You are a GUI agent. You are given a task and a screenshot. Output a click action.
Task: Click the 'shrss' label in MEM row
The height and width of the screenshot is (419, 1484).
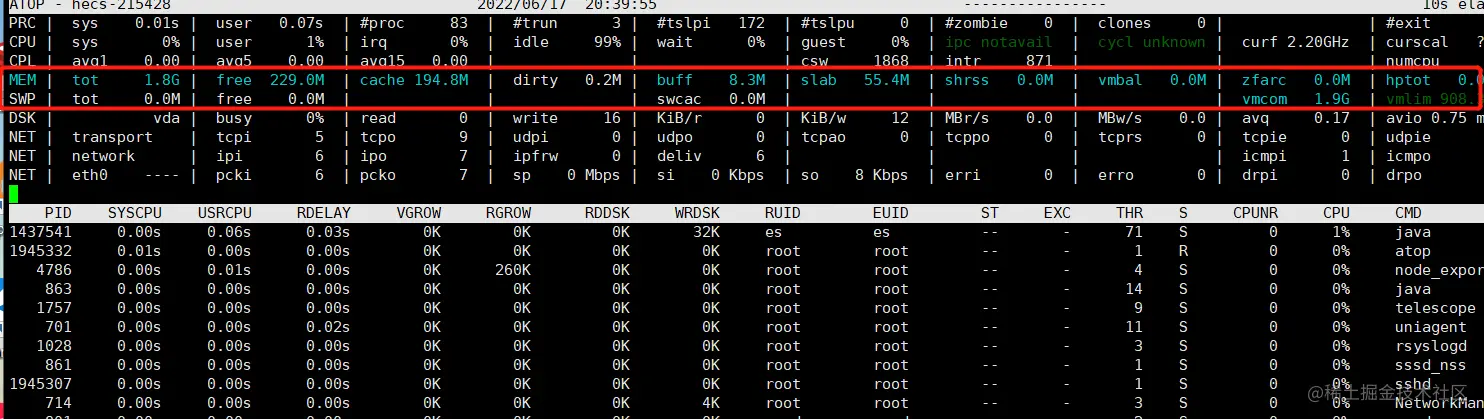pos(965,80)
